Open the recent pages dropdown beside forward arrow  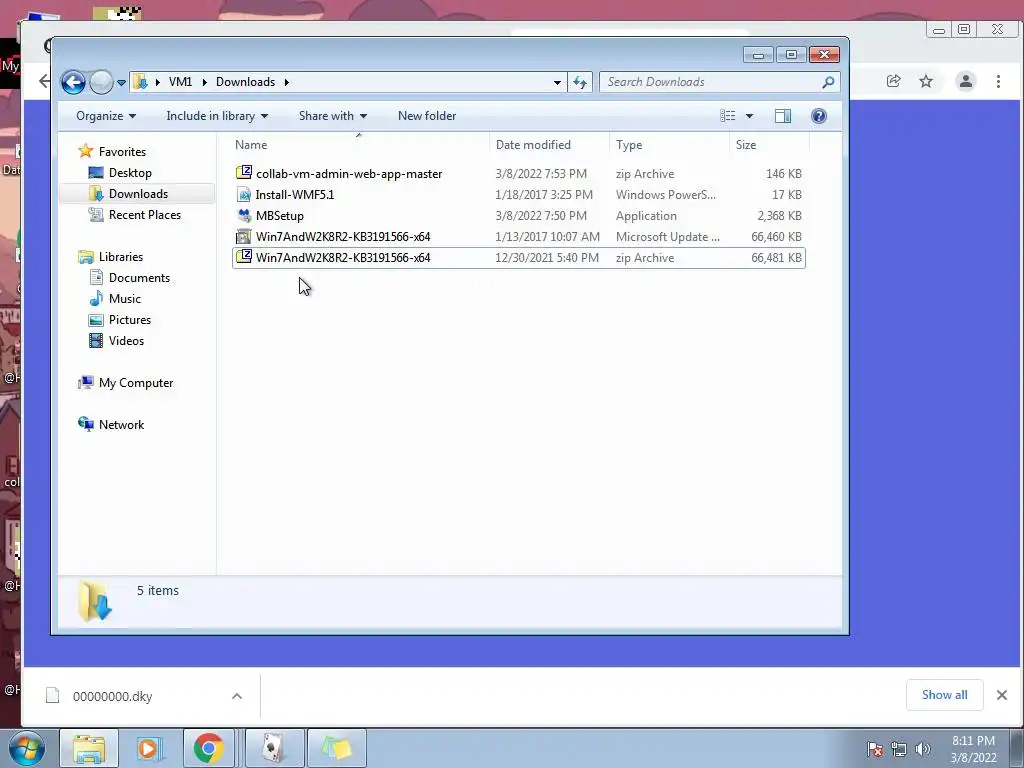(121, 83)
